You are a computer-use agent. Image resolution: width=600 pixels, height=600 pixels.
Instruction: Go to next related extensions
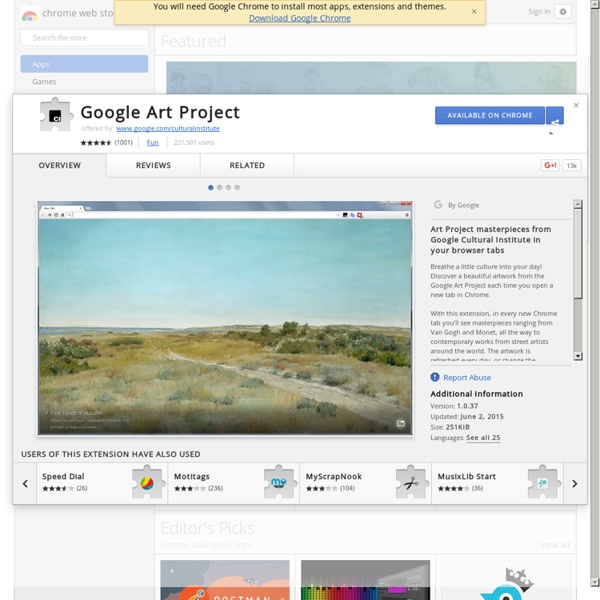pyautogui.click(x=575, y=484)
